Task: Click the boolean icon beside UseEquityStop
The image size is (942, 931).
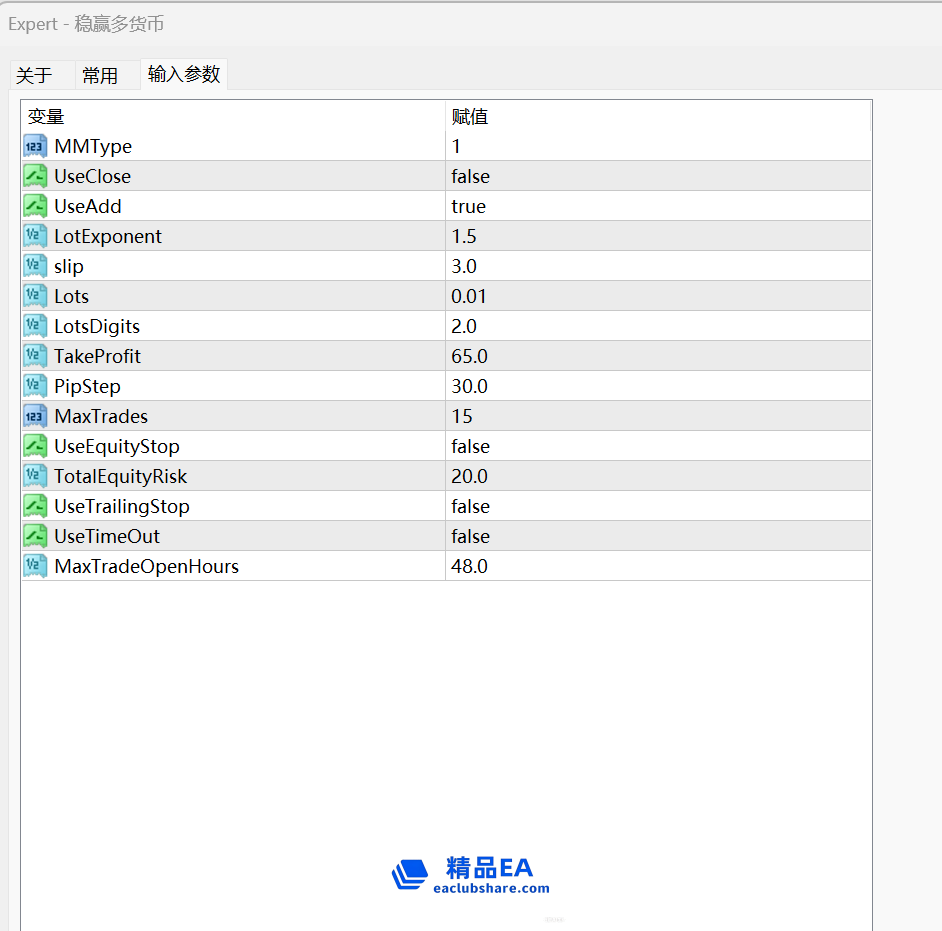Action: pyautogui.click(x=35, y=446)
